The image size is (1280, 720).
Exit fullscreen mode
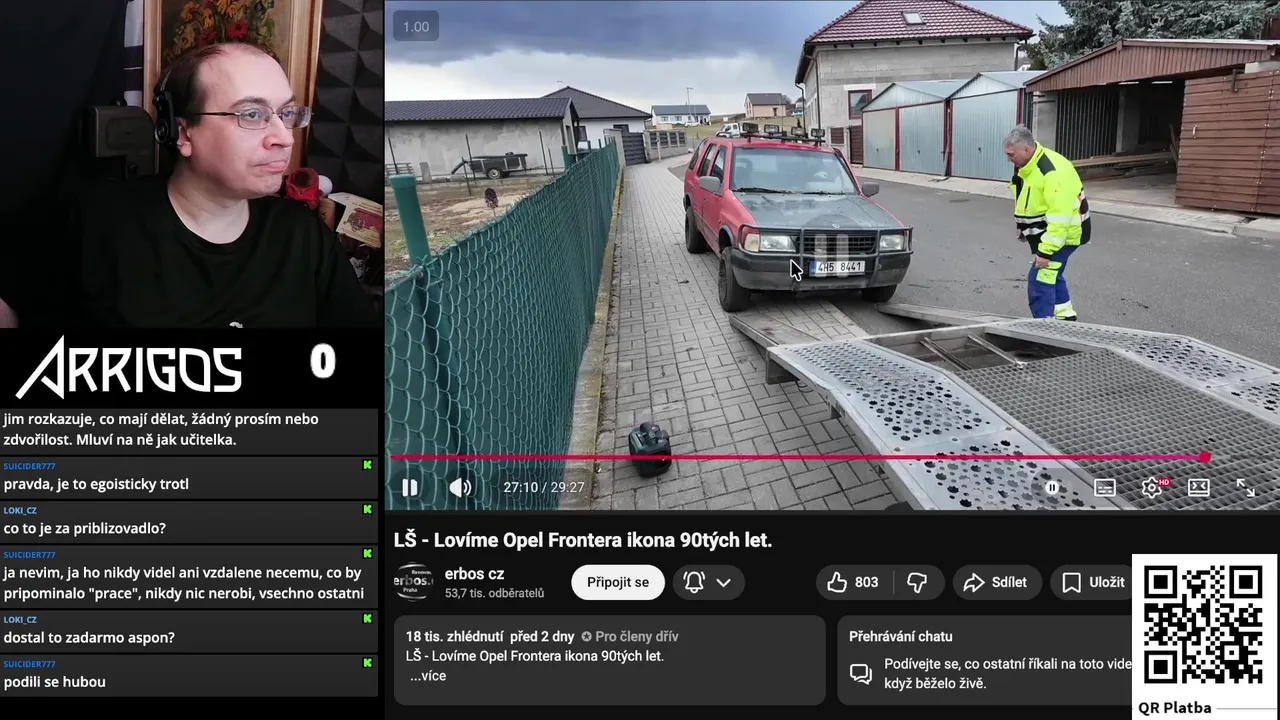(1246, 488)
